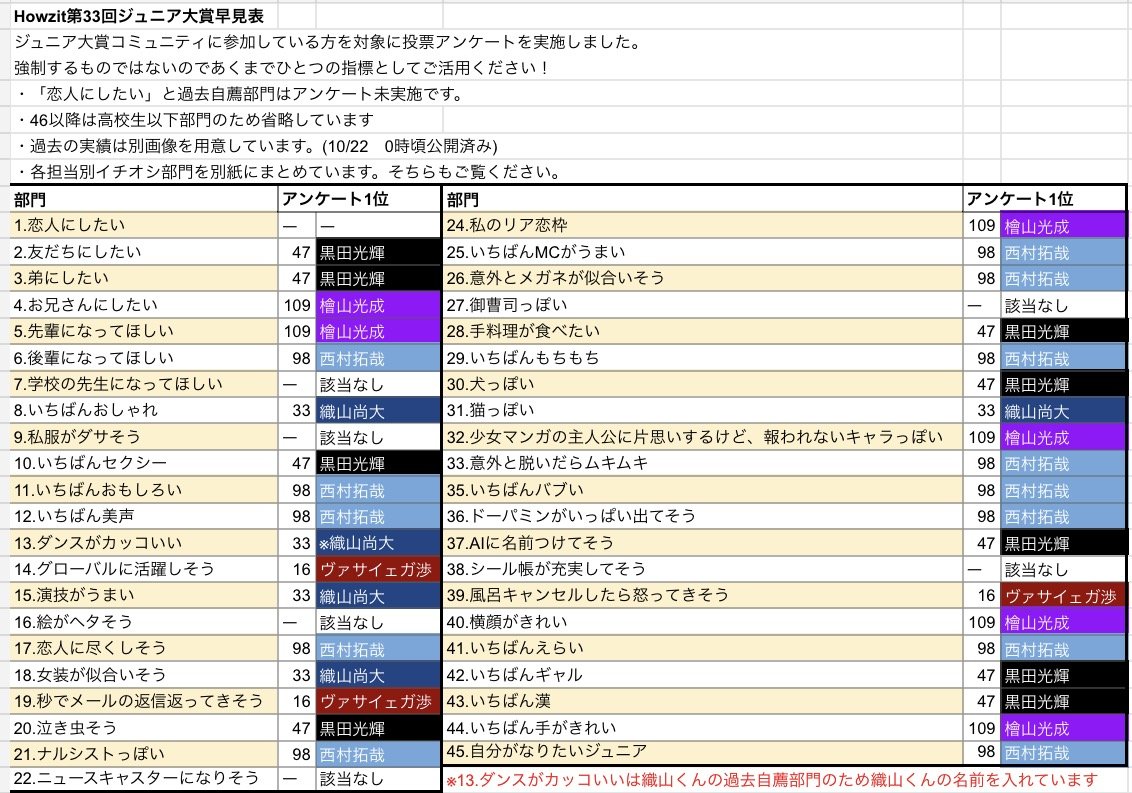Select cell 24.私のリア恋枠
Viewport: 1132px width, 793px height.
(702, 225)
